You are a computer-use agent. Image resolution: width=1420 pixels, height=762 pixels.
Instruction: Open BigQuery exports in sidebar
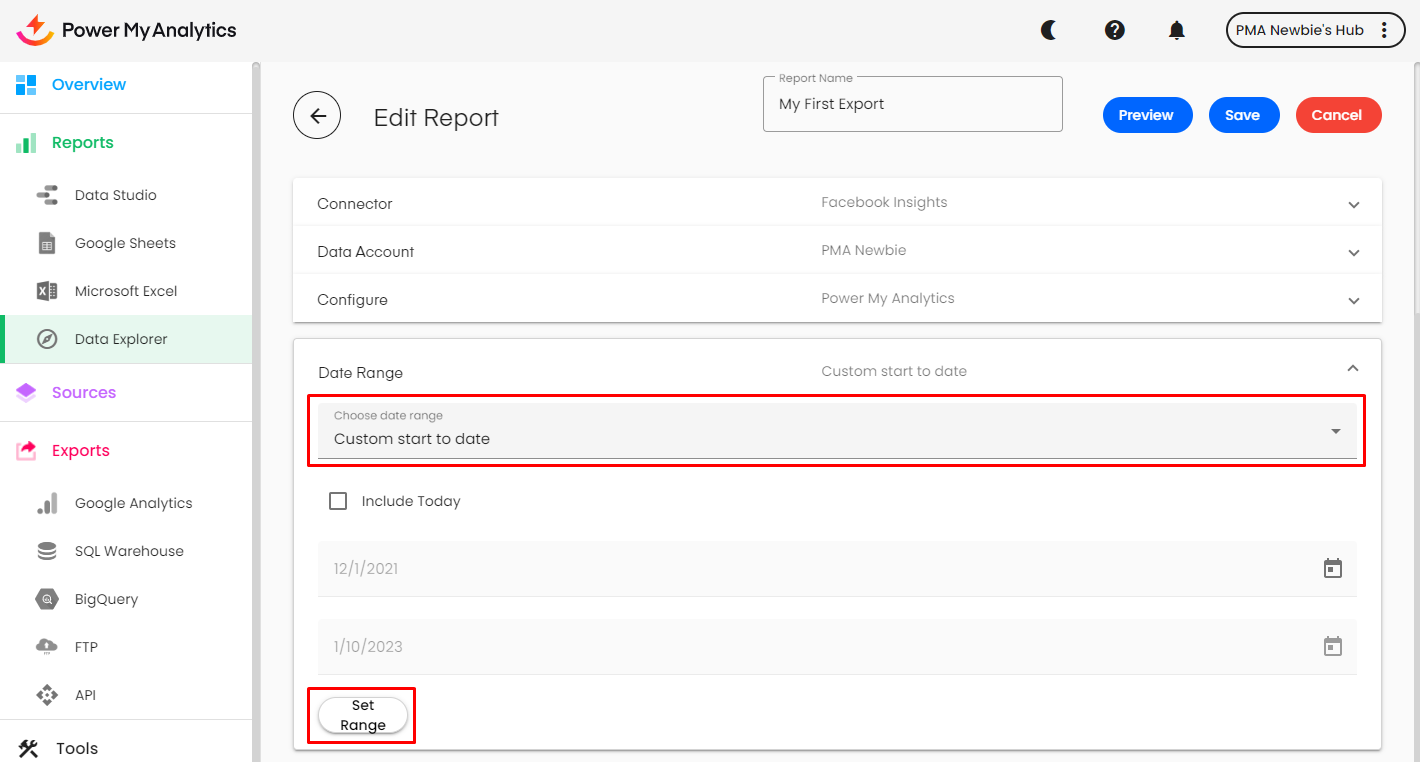pyautogui.click(x=106, y=599)
